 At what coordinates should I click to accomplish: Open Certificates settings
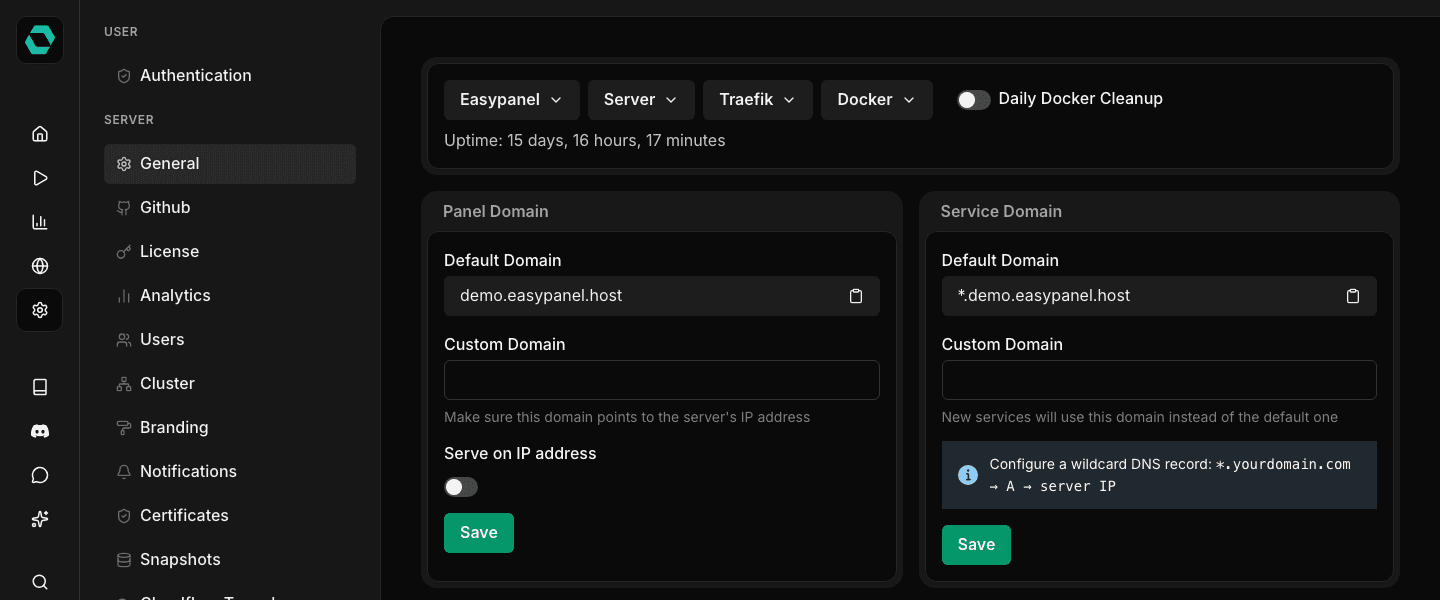click(230, 516)
